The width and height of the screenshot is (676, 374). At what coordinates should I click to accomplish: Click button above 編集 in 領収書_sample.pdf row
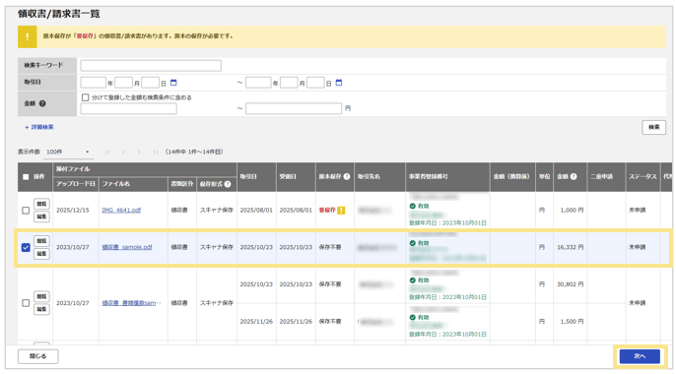coord(41,241)
